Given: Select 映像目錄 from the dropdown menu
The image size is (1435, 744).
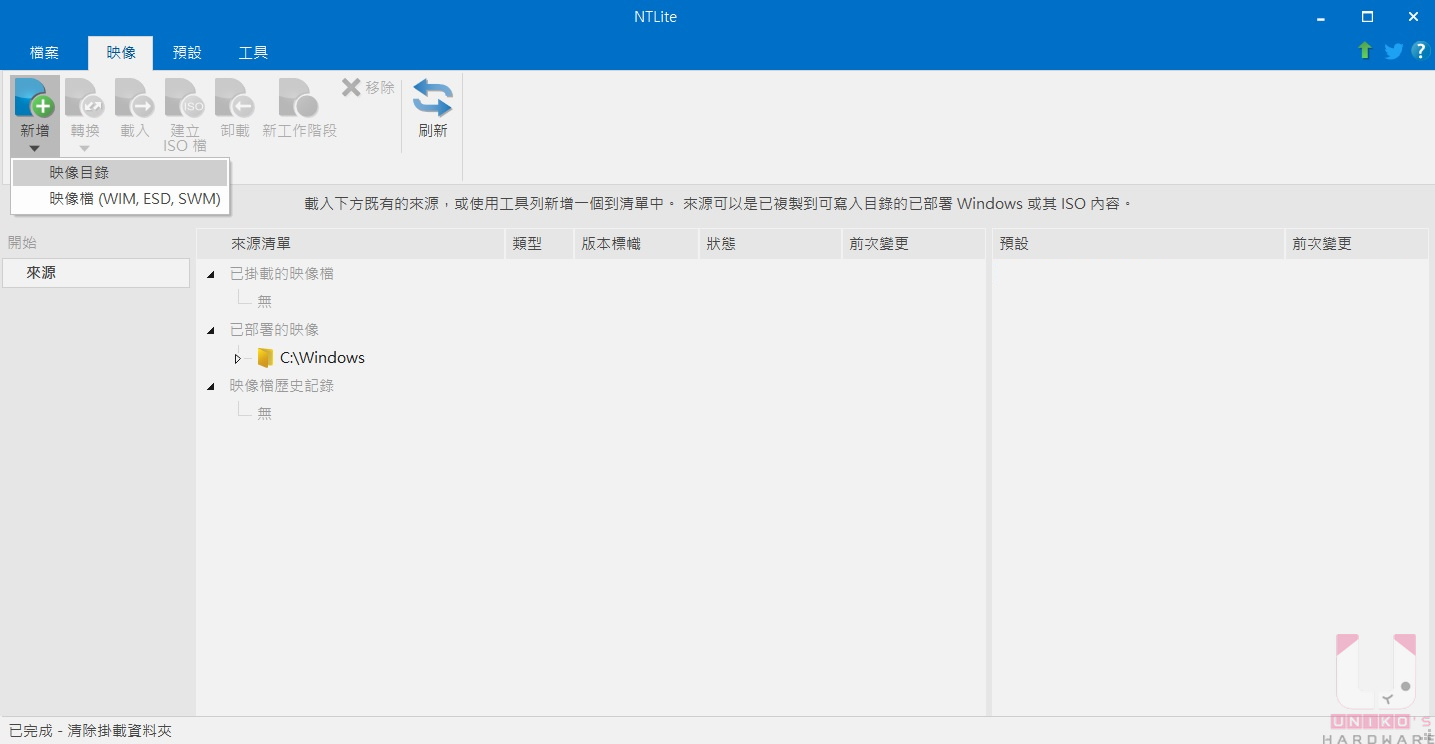Looking at the screenshot, I should (120, 173).
